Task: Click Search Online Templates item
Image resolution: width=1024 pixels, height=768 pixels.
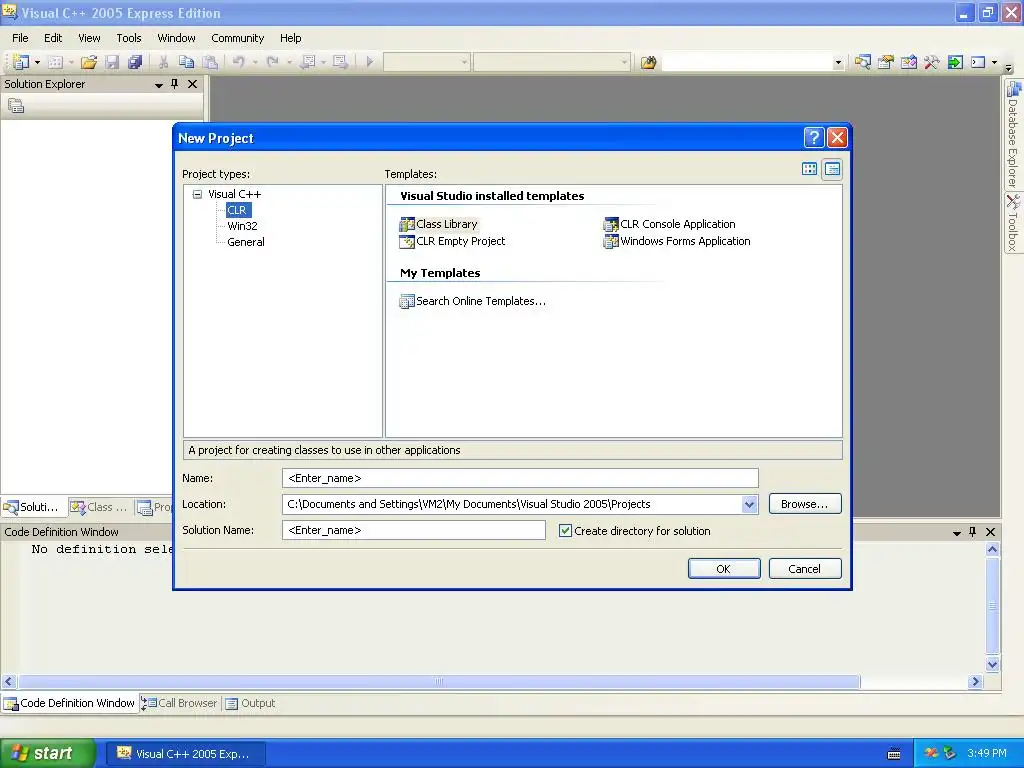Action: pos(472,301)
